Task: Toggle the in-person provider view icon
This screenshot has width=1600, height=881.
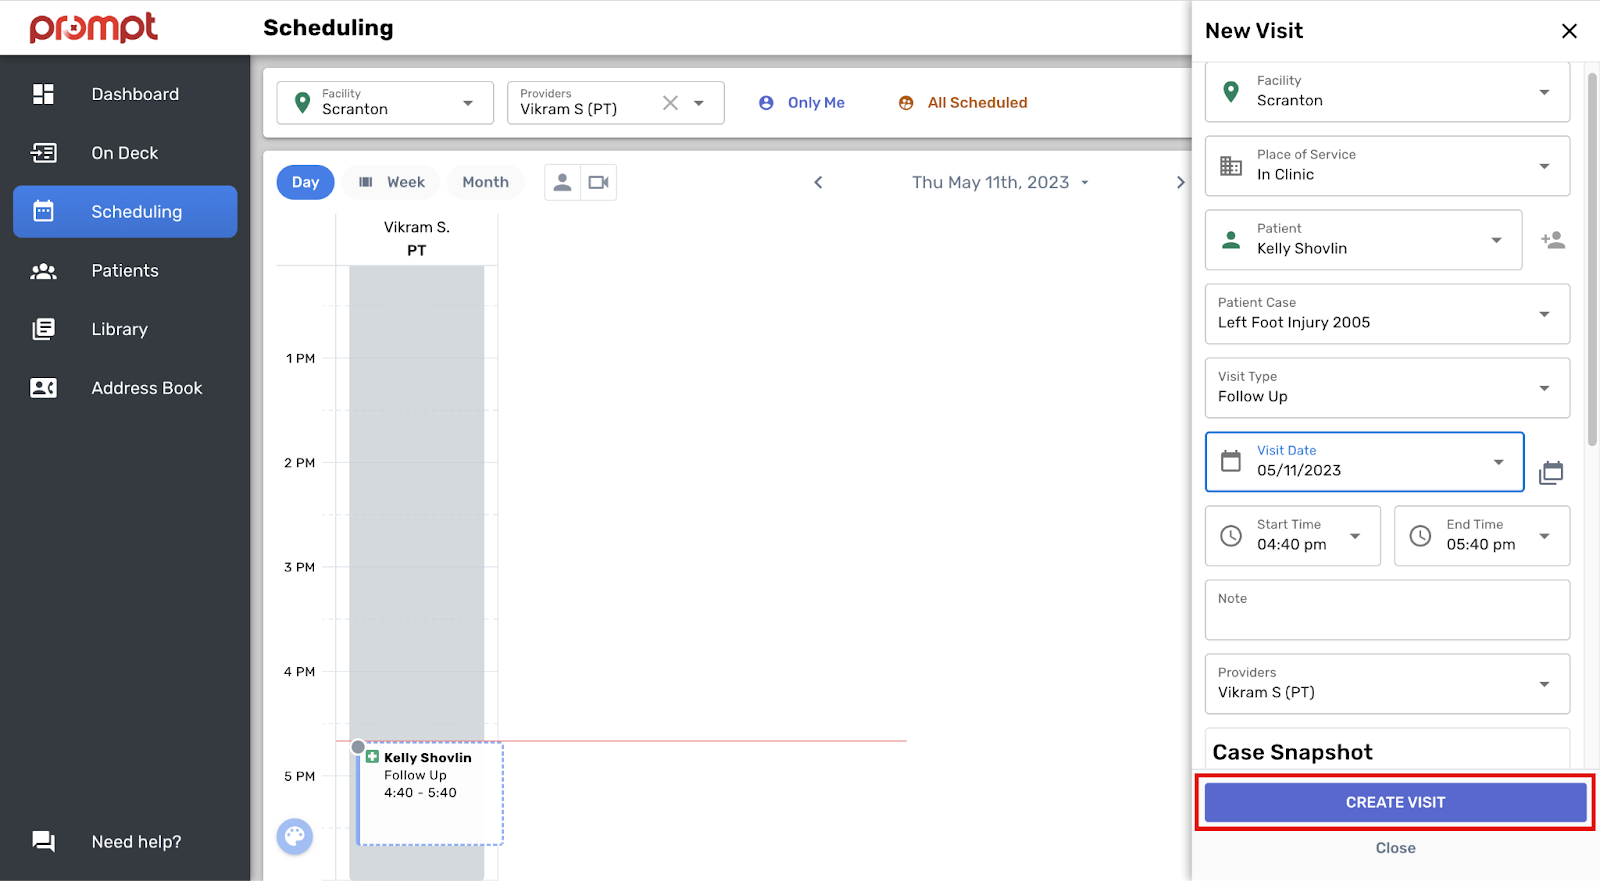Action: 562,182
